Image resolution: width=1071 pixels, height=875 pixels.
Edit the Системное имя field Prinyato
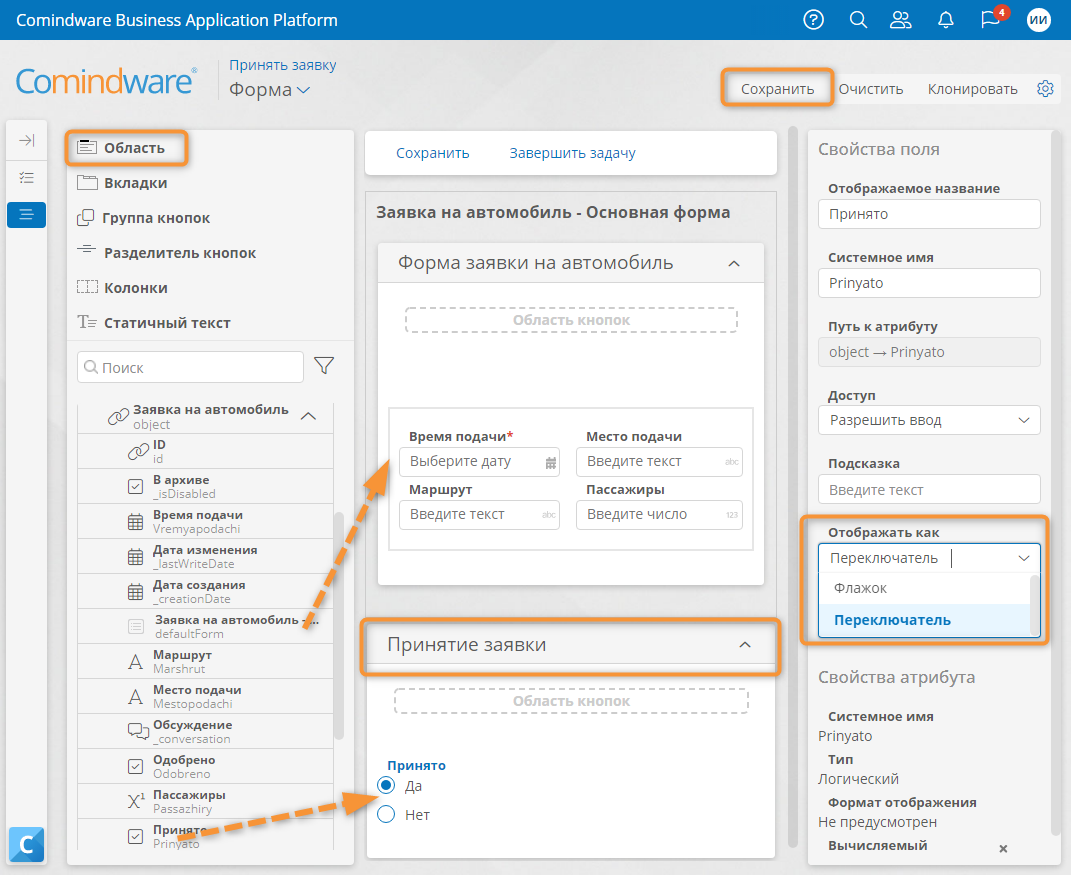[929, 283]
